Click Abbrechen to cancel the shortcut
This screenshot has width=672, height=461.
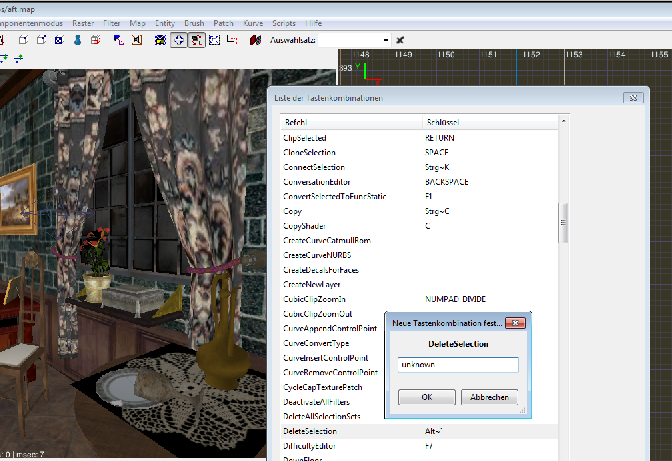[489, 397]
